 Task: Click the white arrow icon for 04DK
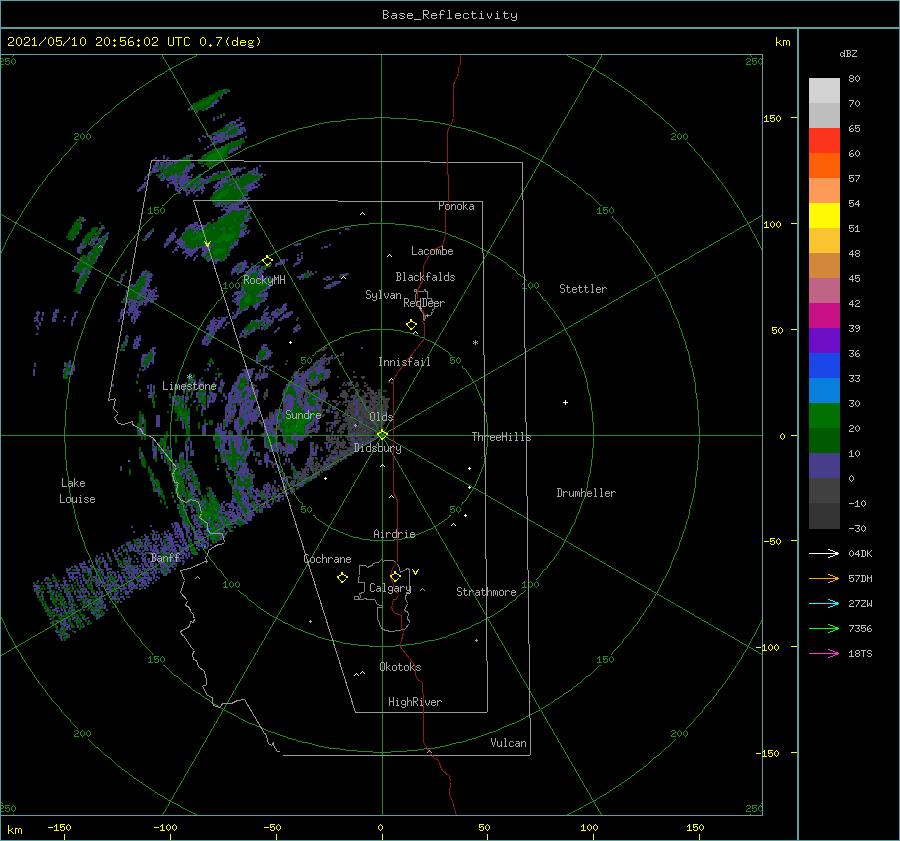pyautogui.click(x=824, y=553)
